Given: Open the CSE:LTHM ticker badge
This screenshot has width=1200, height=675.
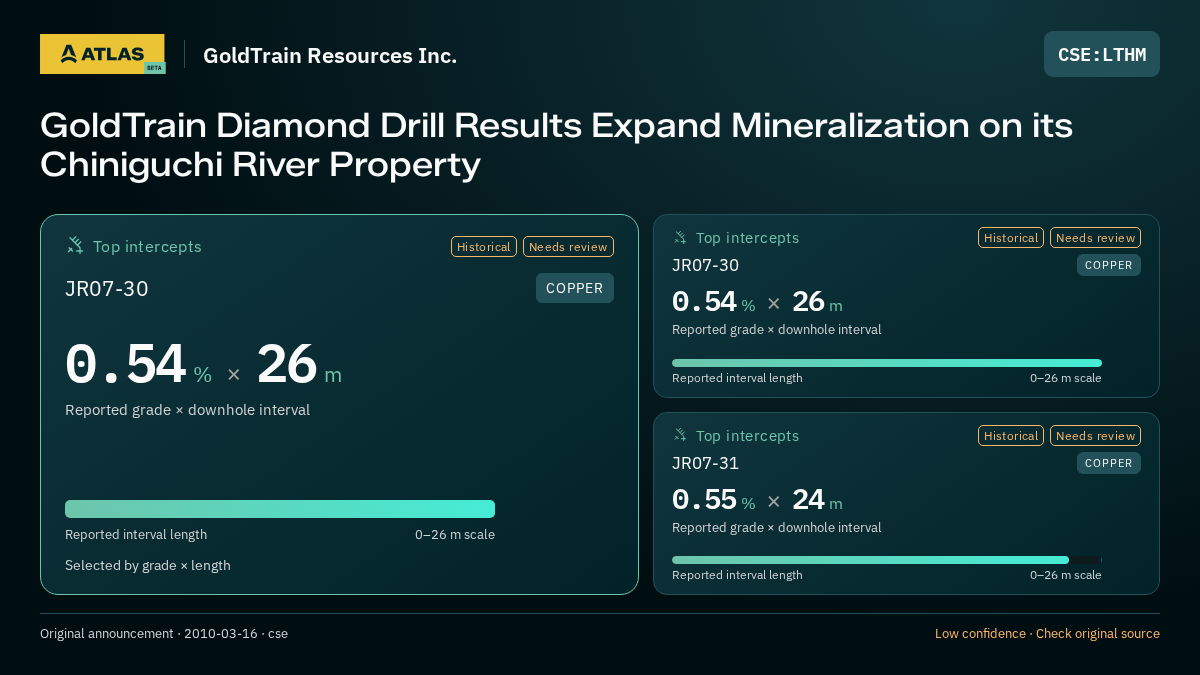Looking at the screenshot, I should pos(1102,54).
